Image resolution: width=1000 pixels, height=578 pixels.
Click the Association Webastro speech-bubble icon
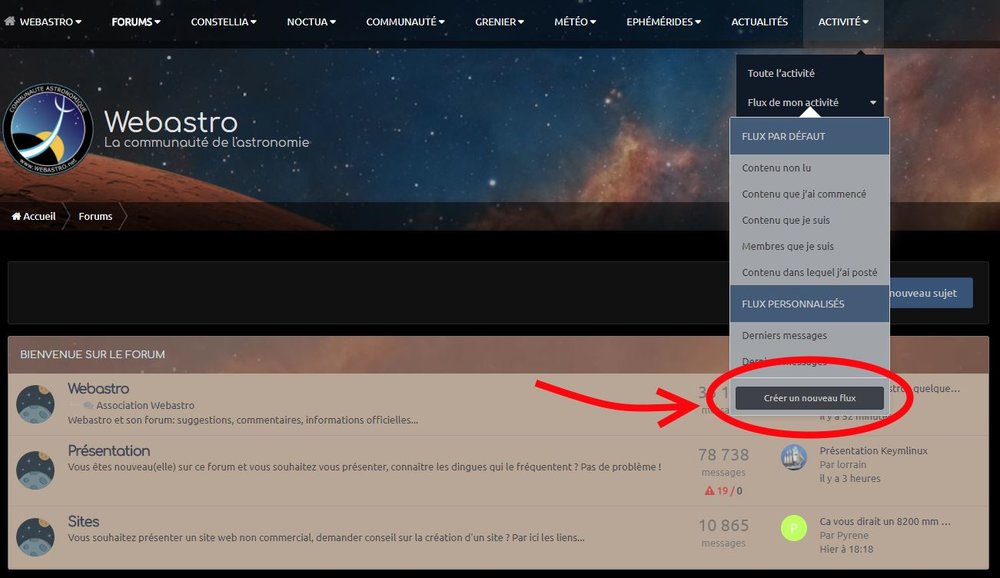[x=88, y=405]
